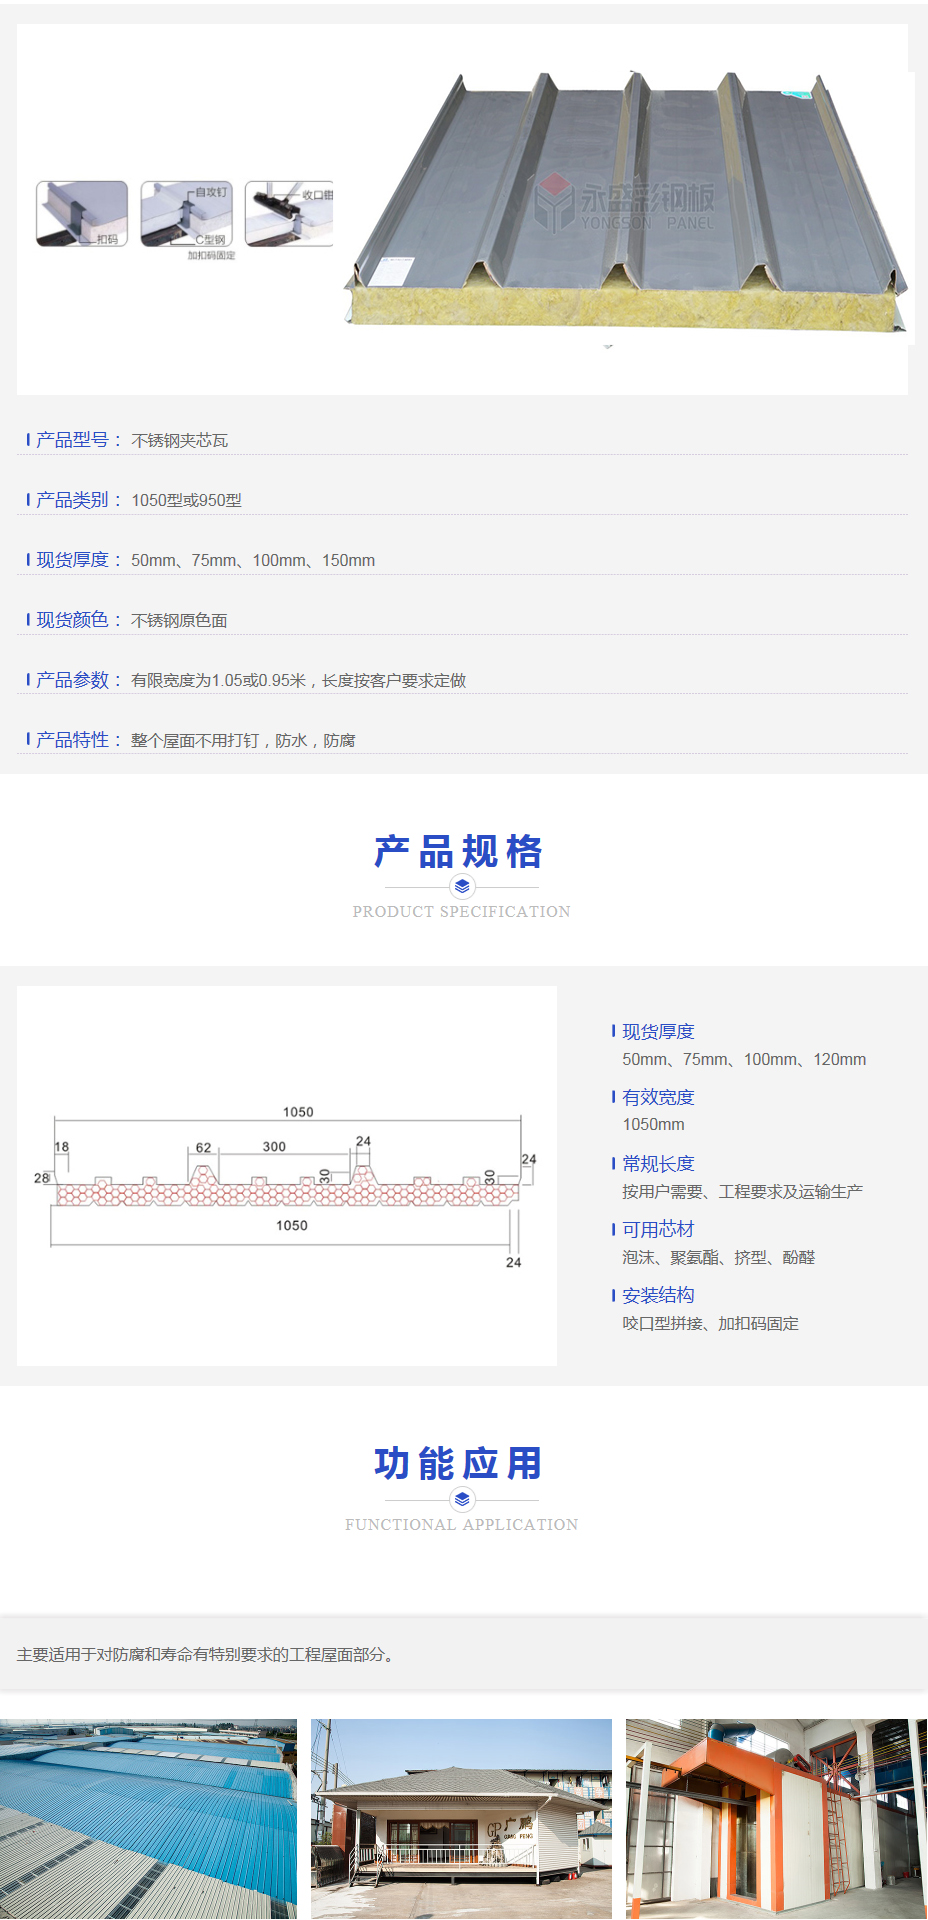The image size is (928, 1920).
Task: Click the 产品型号 label
Action: 73,440
